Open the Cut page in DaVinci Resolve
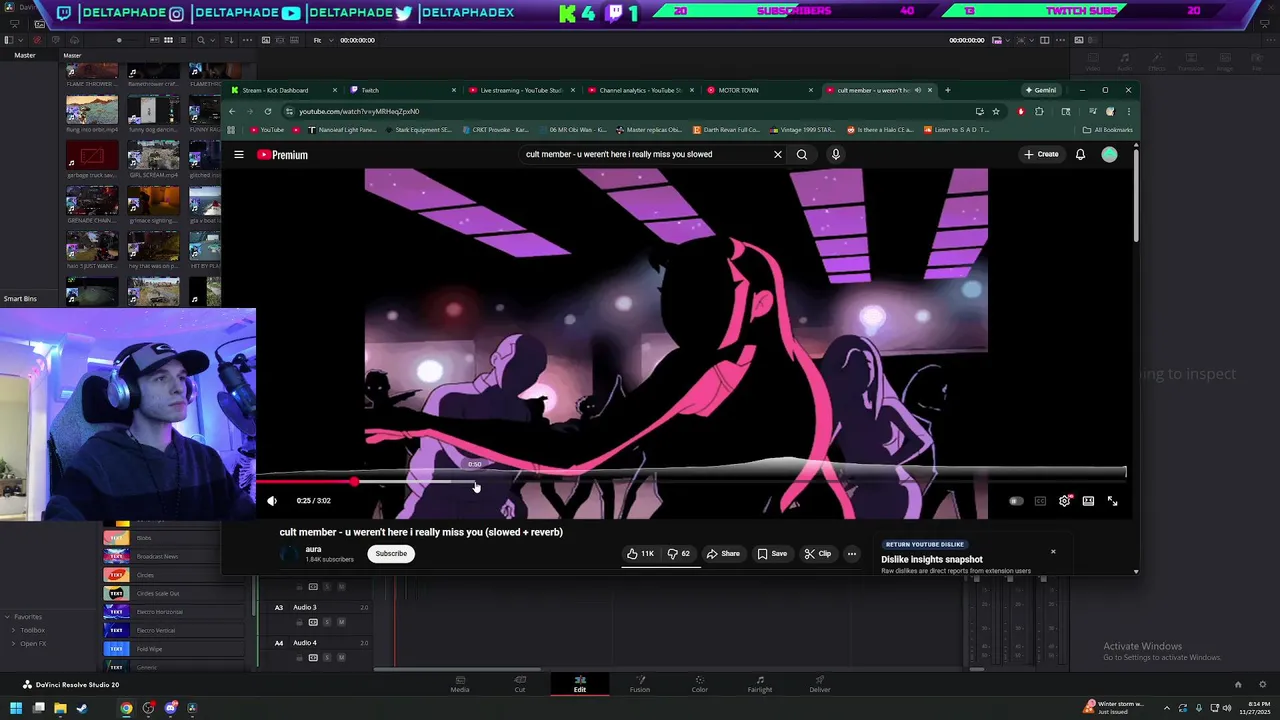 [x=520, y=684]
